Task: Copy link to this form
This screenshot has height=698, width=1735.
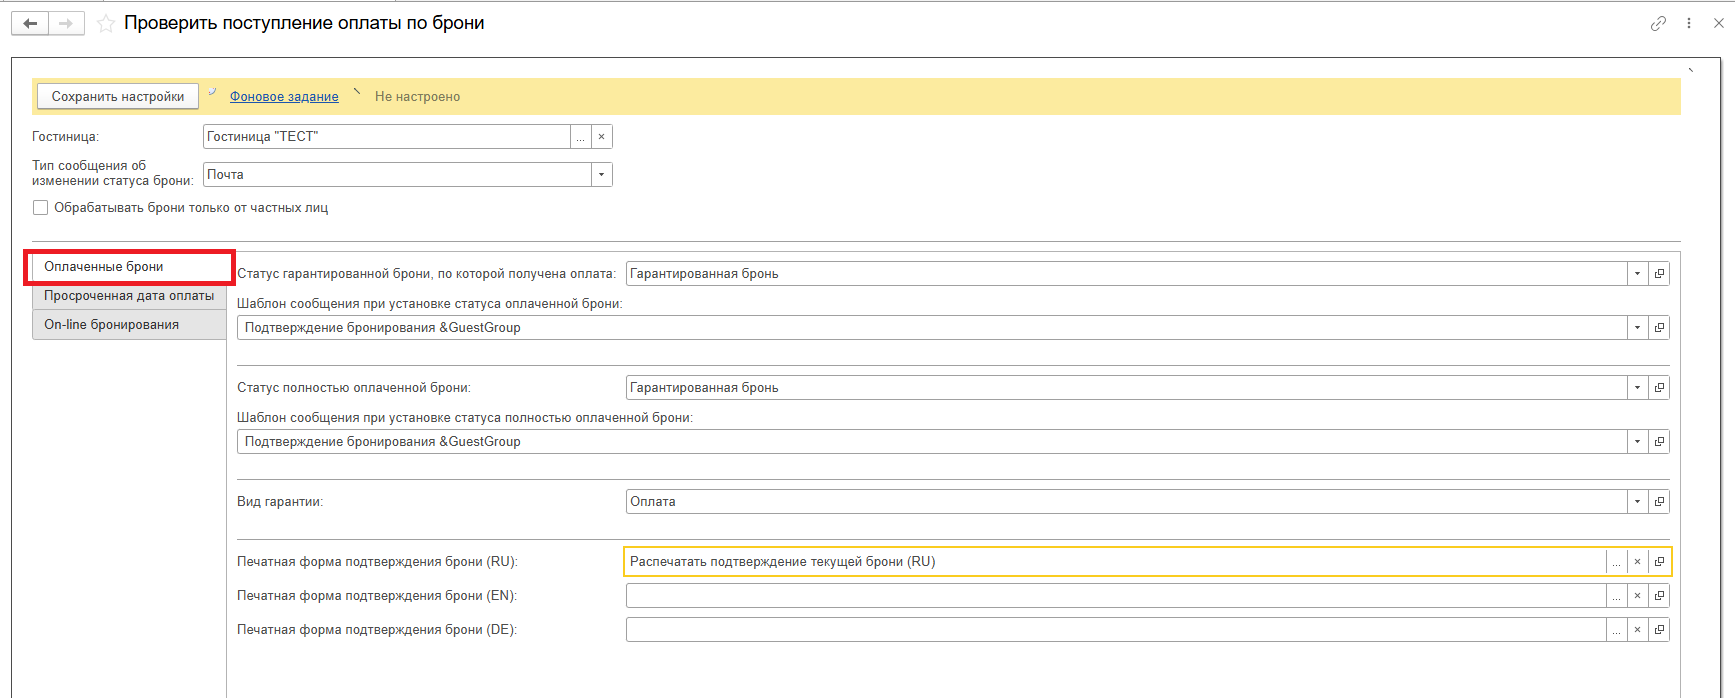Action: [1658, 23]
